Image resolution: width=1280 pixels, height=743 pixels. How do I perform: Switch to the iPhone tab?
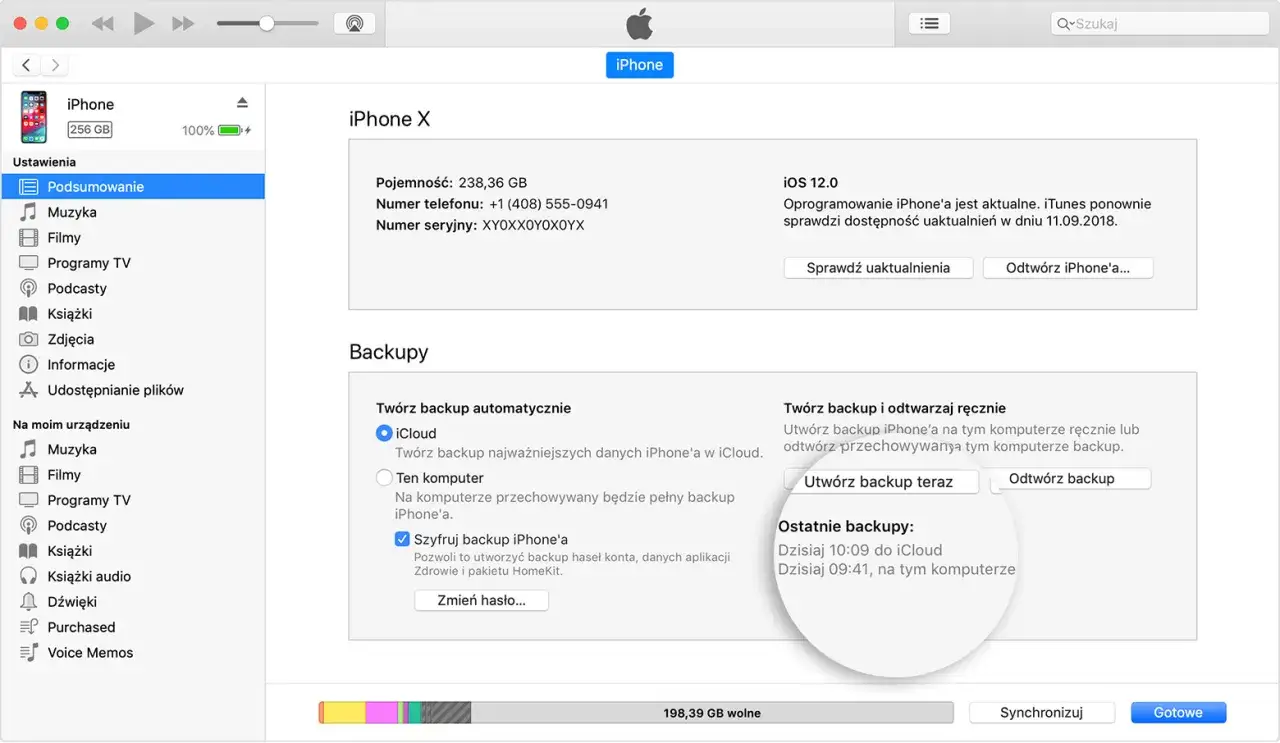click(639, 64)
